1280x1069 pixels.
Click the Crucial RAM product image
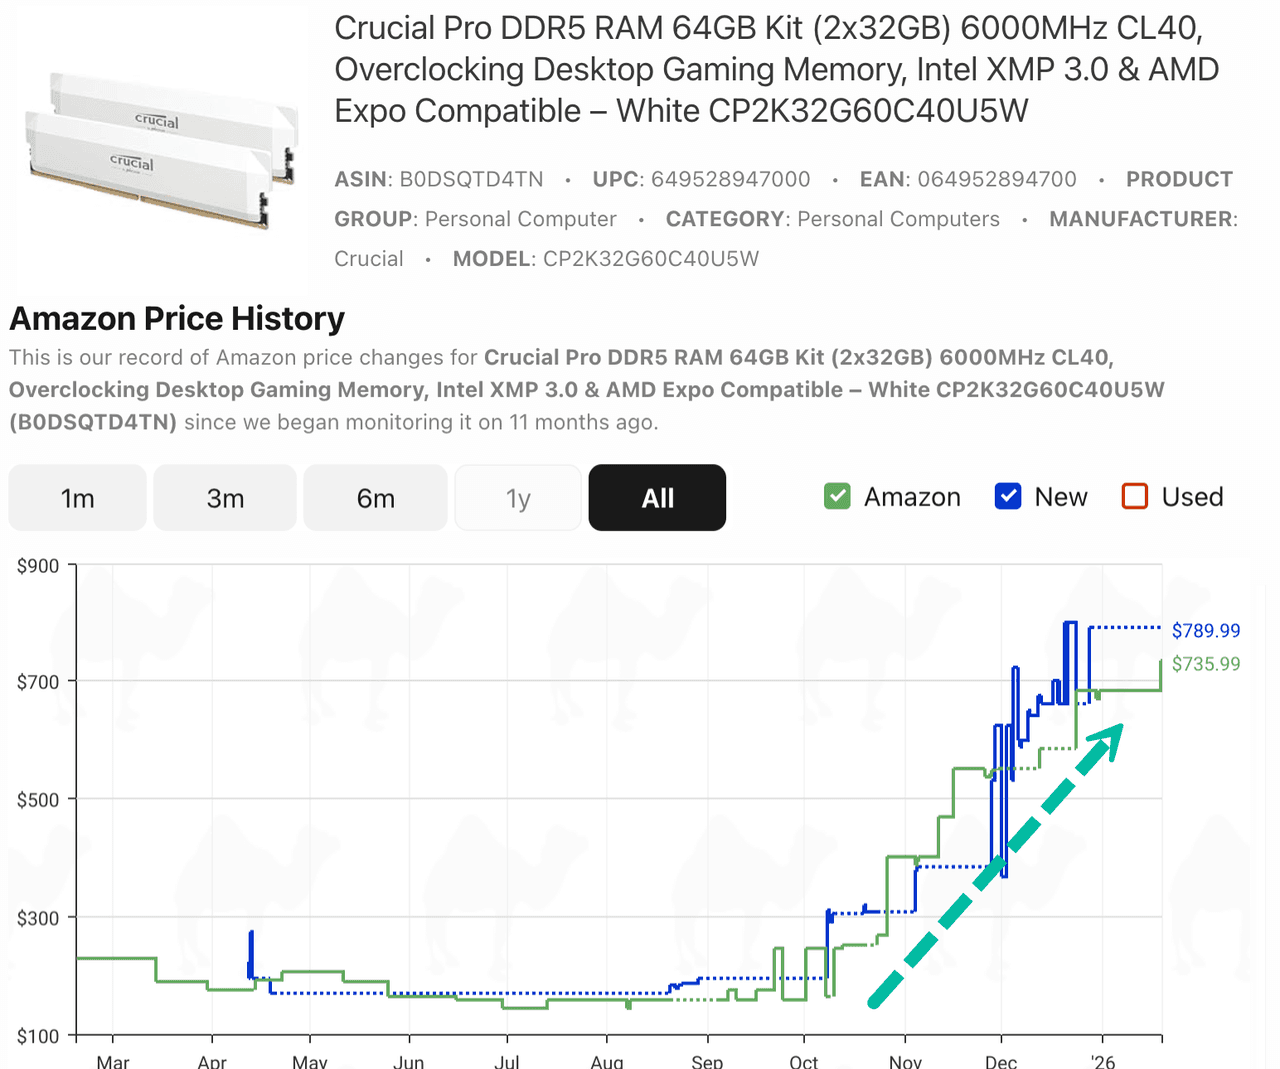click(160, 150)
